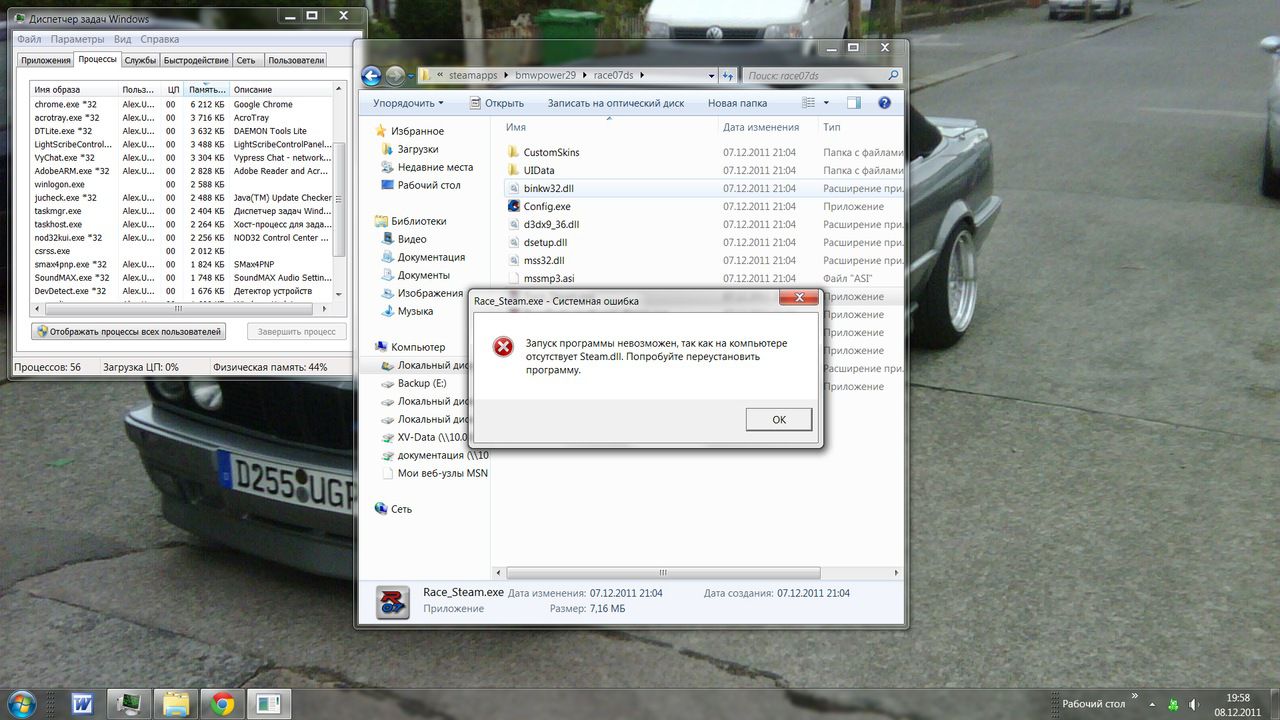Select mss32.dll file

tap(544, 260)
